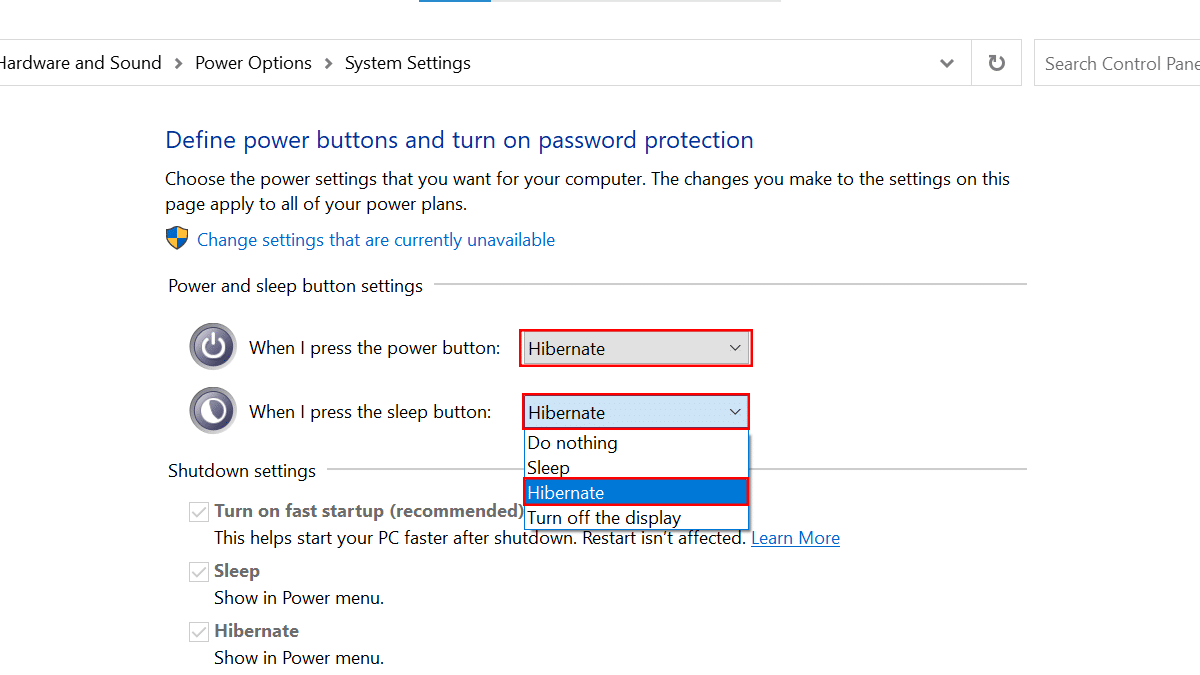Open "Change settings that are currently unavailable"

[376, 240]
